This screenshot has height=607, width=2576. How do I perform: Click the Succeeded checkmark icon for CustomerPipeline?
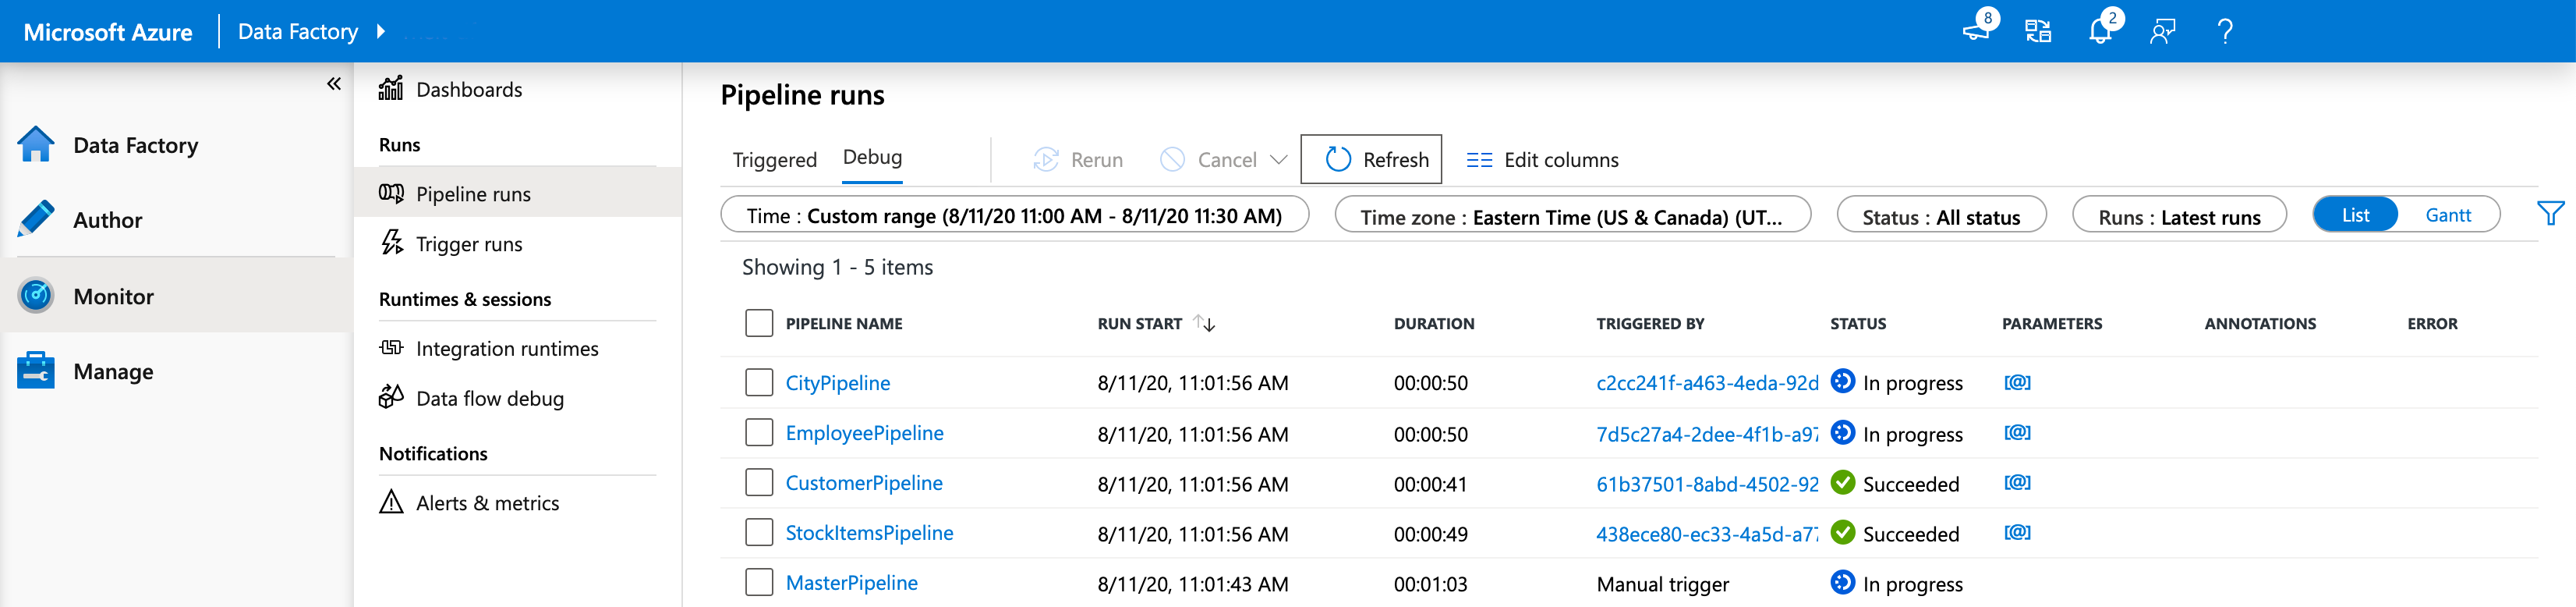click(1843, 482)
